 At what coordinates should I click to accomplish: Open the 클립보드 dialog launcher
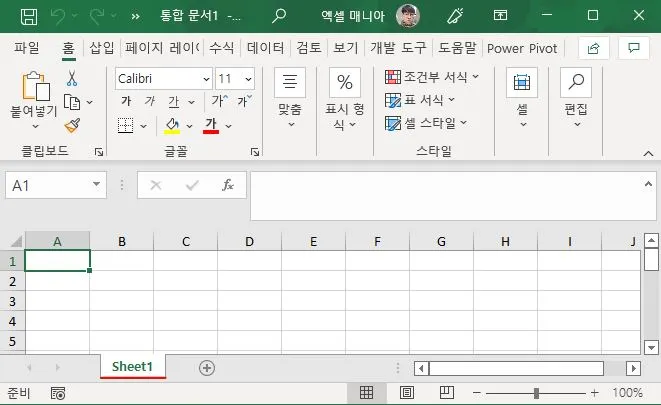tap(99, 152)
